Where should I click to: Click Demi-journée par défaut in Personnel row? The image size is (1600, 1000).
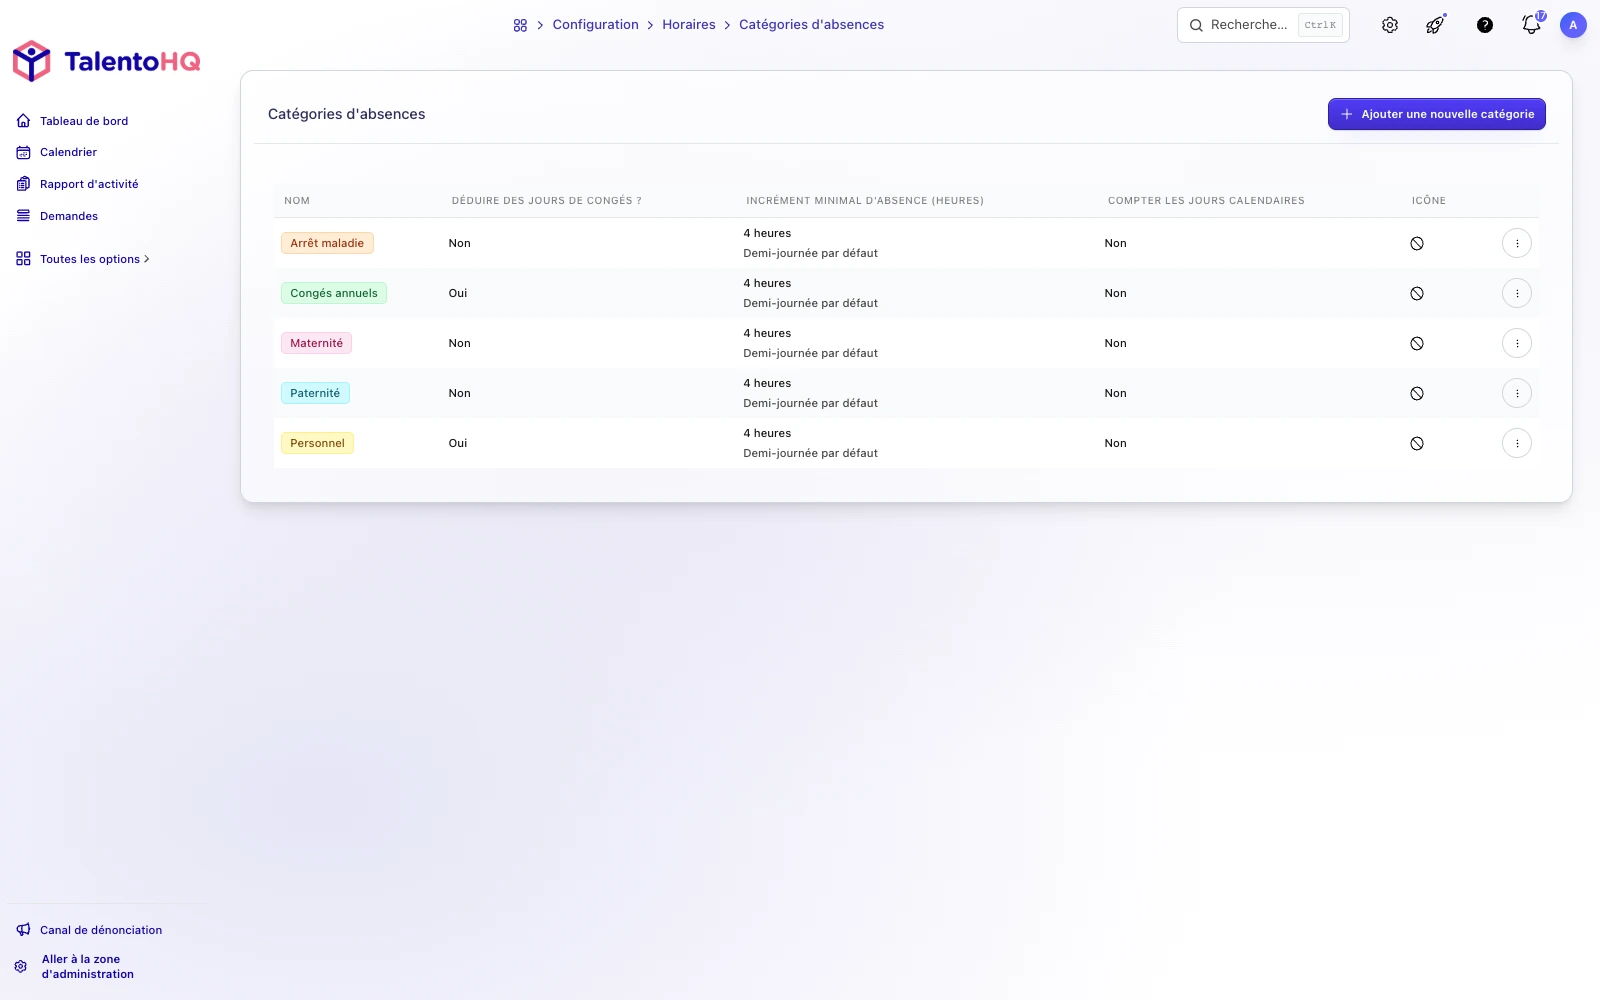click(x=810, y=453)
